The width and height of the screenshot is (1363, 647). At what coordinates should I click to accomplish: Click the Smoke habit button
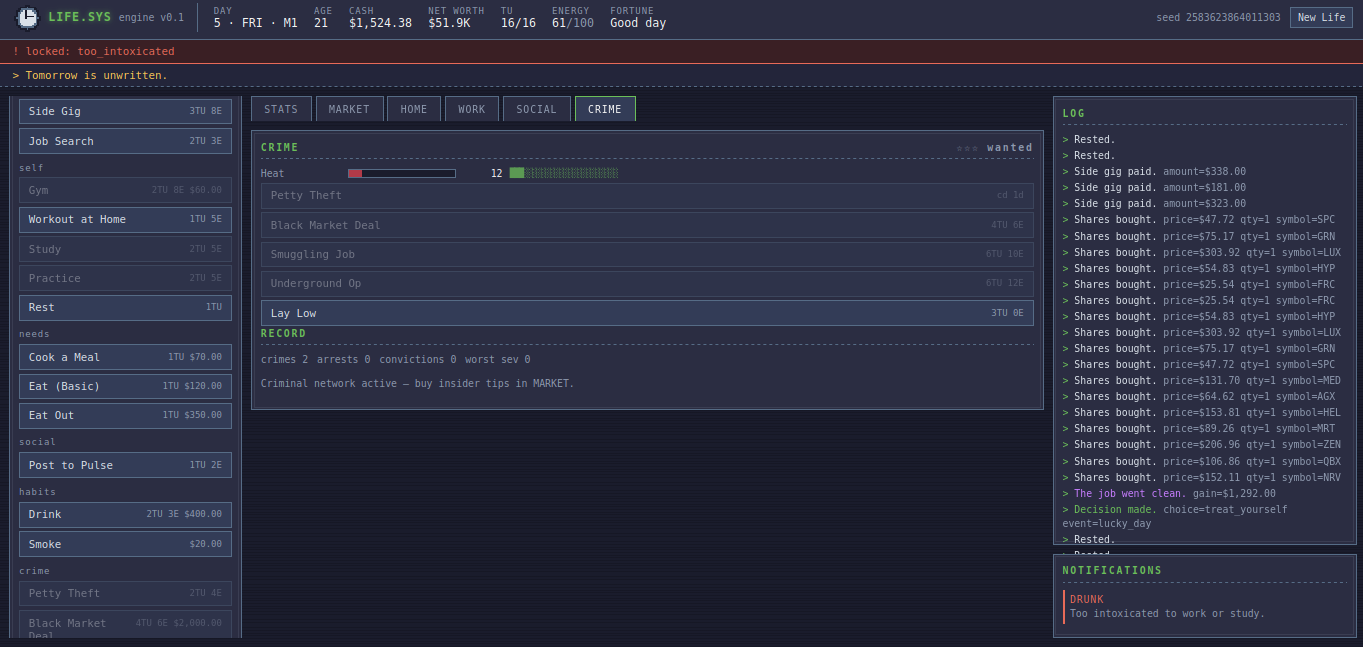(125, 544)
